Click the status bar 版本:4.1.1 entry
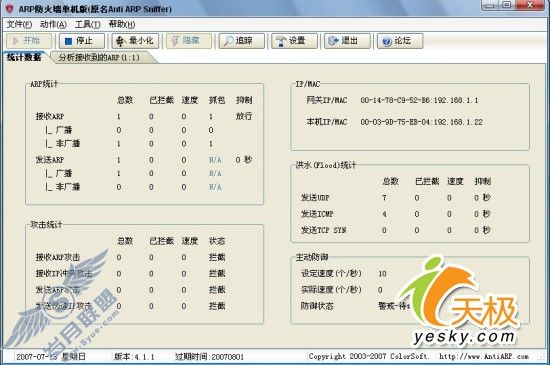This screenshot has height=365, width=550. (x=134, y=357)
